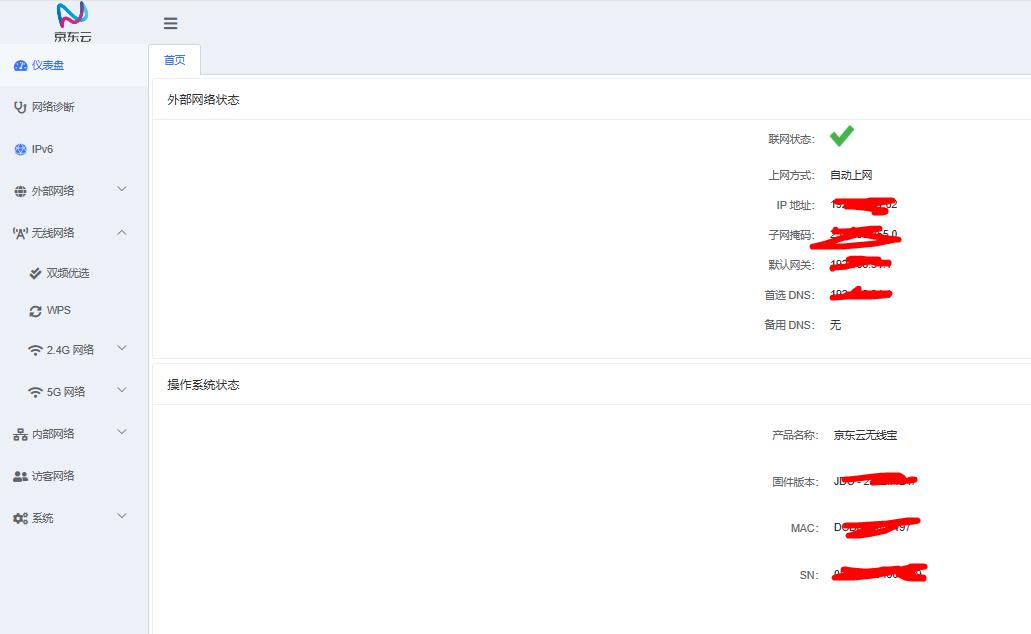Click the 无线网络 antenna icon
This screenshot has width=1031, height=634.
20,233
